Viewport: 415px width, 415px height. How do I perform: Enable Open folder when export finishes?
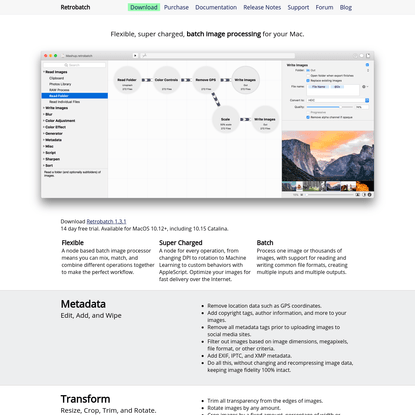pyautogui.click(x=308, y=76)
